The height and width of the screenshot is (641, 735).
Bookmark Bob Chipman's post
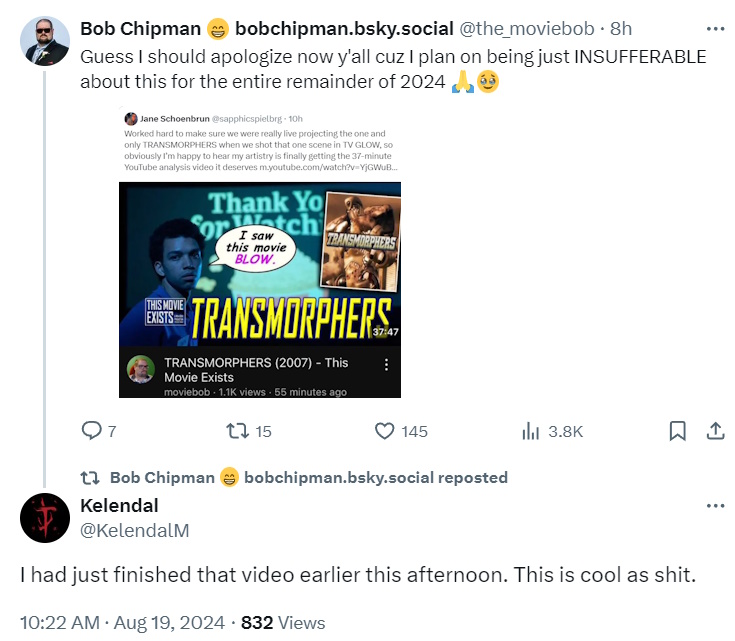pyautogui.click(x=677, y=431)
